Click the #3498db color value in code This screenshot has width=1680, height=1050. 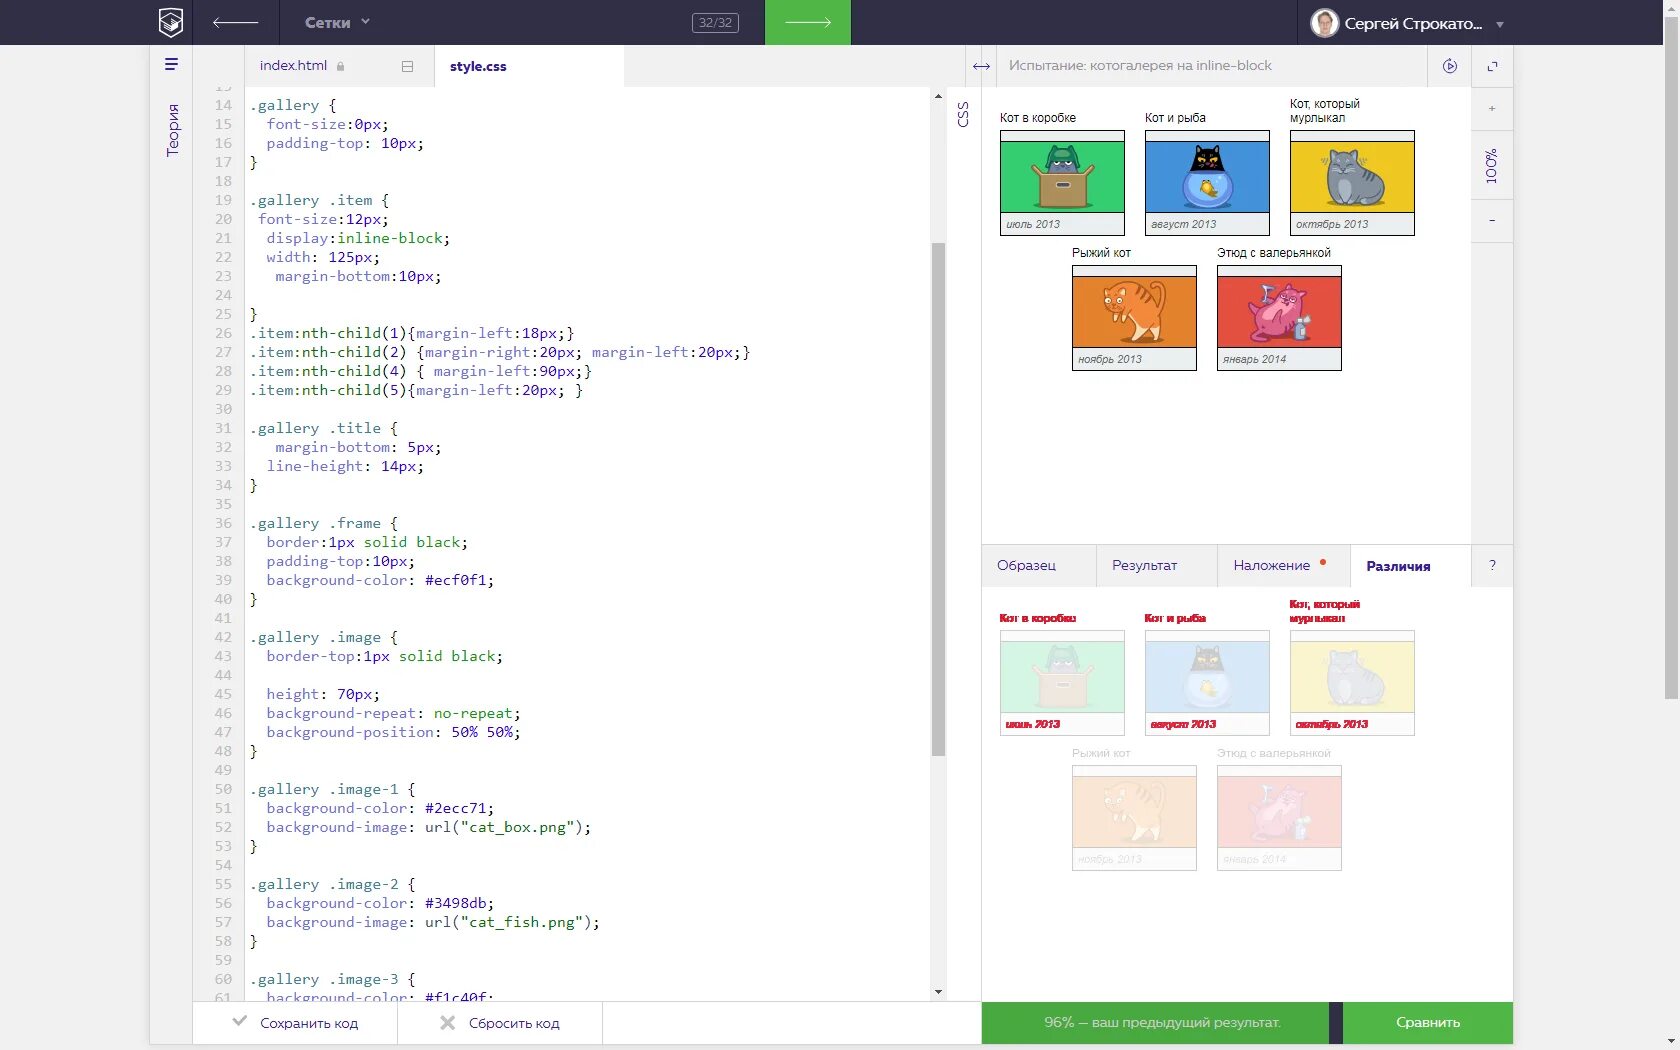[x=455, y=903]
